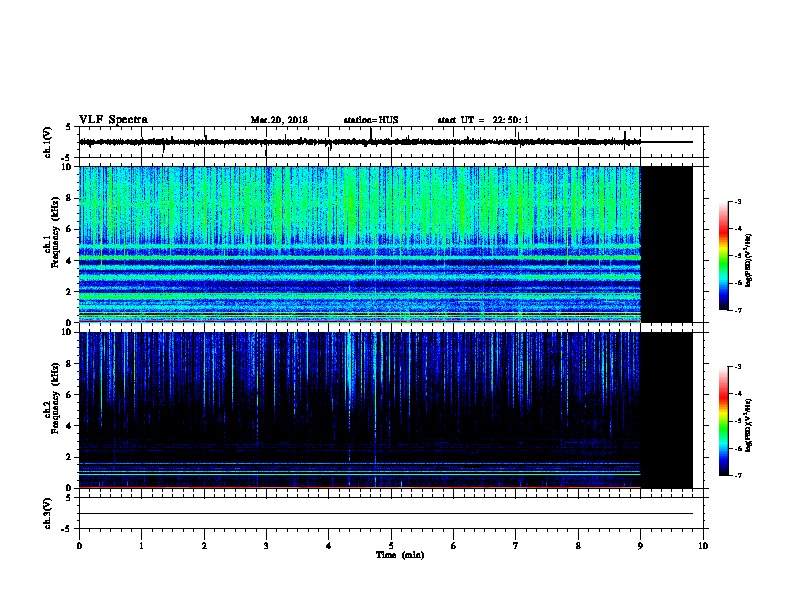The image size is (792, 612).
Task: Click the ch.1 "Frequency (kHz)" axis label
Action: [x=55, y=233]
